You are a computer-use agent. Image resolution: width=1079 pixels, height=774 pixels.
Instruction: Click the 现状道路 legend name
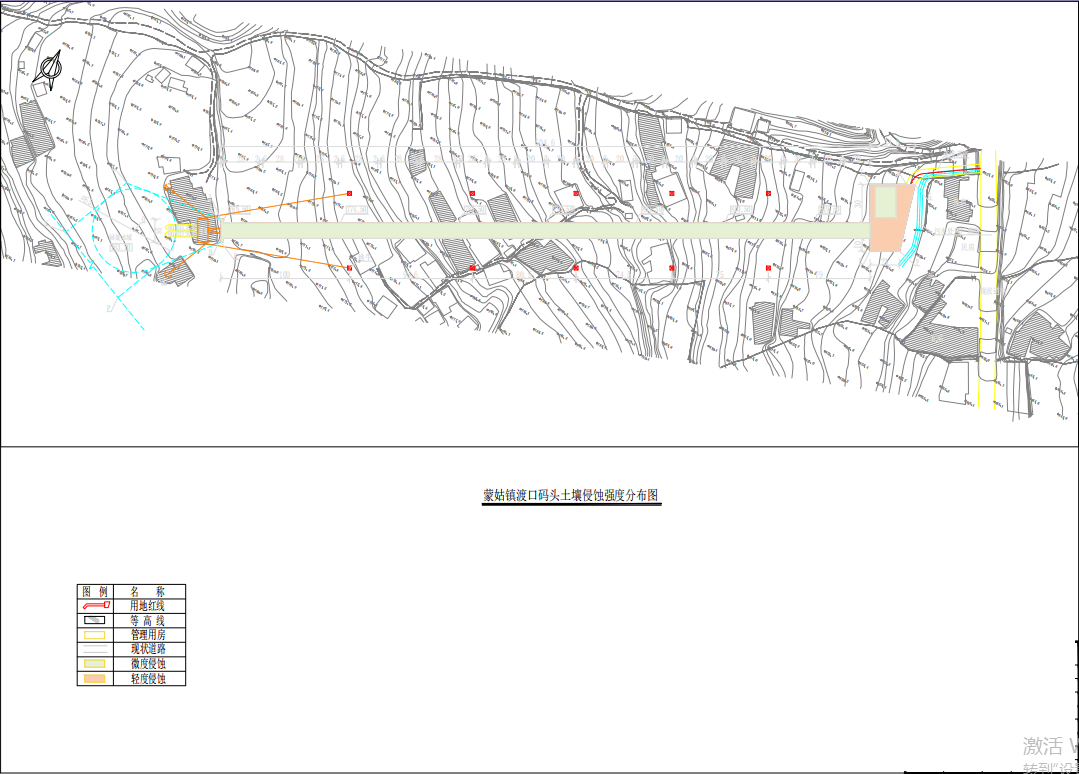147,649
